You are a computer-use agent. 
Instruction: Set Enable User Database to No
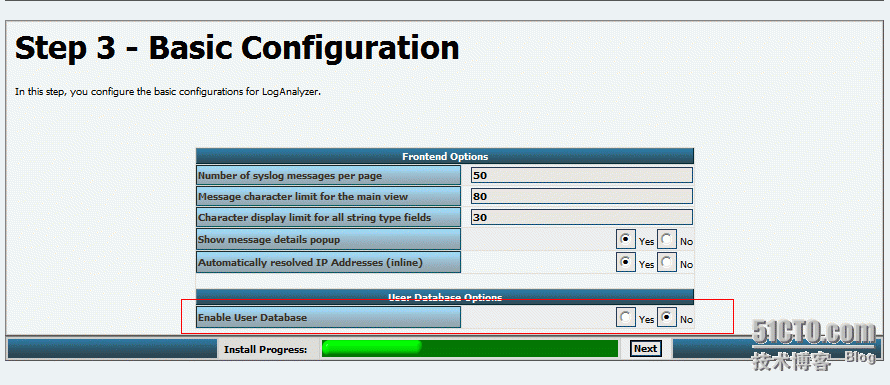pyautogui.click(x=667, y=318)
